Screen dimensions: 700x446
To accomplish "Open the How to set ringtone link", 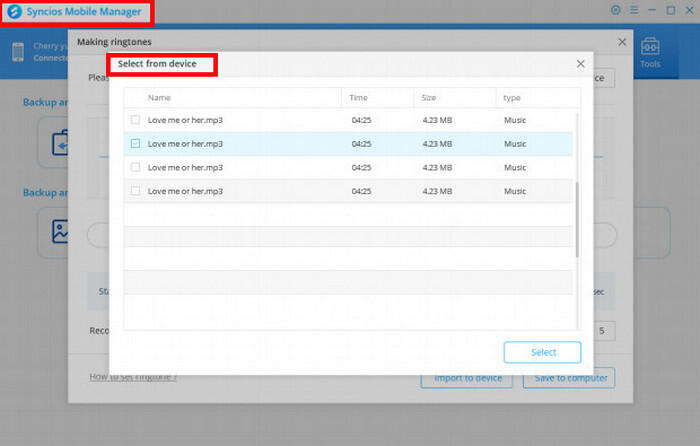I will point(133,377).
